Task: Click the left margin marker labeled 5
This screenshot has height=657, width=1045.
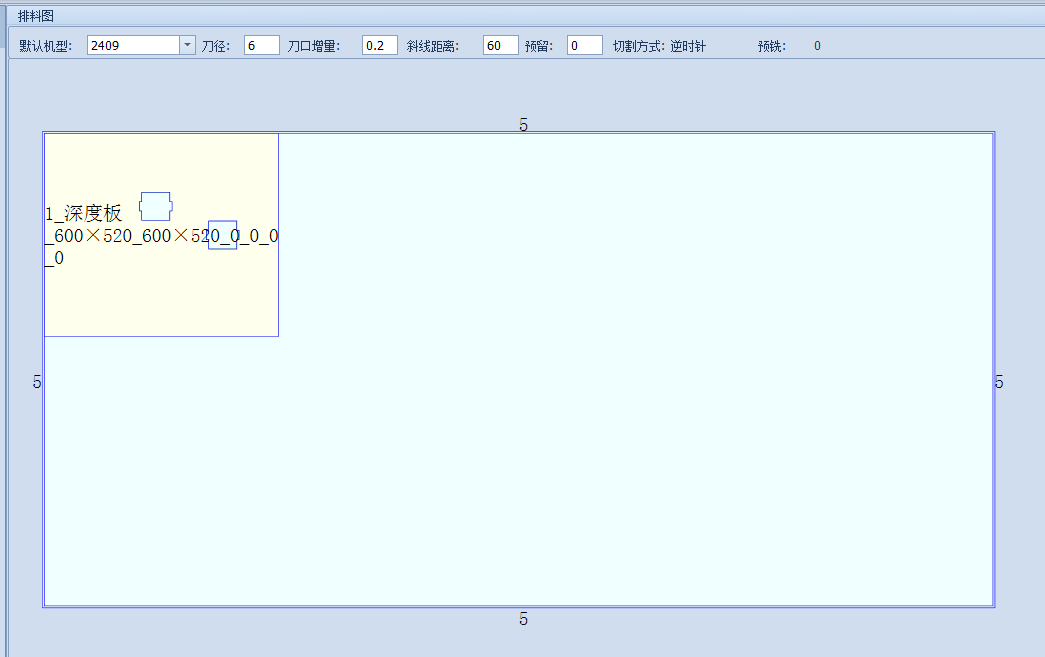Action: 36,381
